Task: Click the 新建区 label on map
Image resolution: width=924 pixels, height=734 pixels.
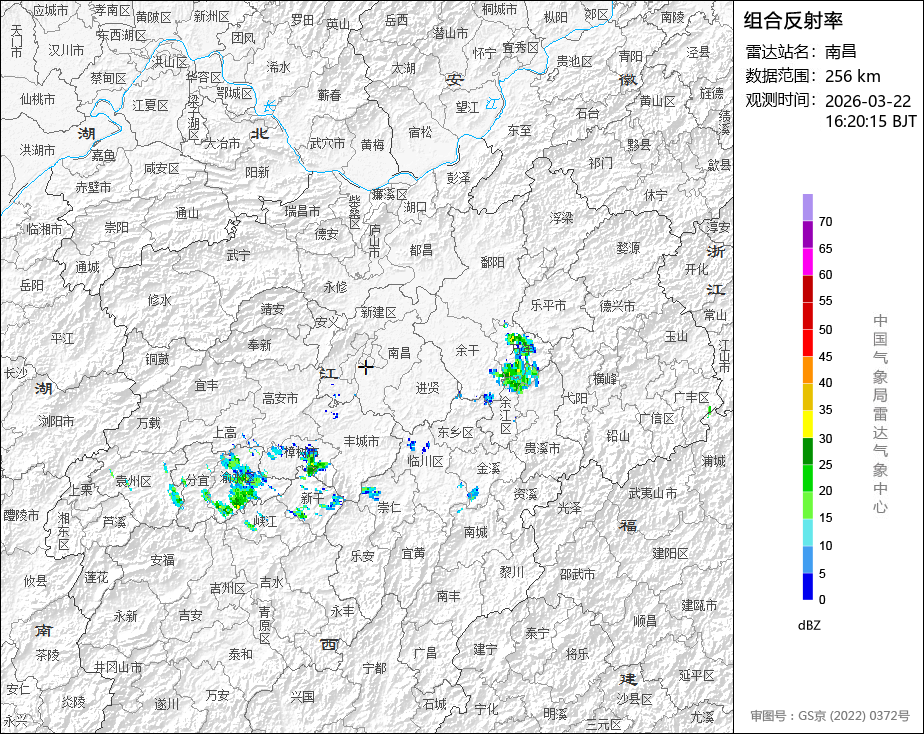Action: point(378,313)
